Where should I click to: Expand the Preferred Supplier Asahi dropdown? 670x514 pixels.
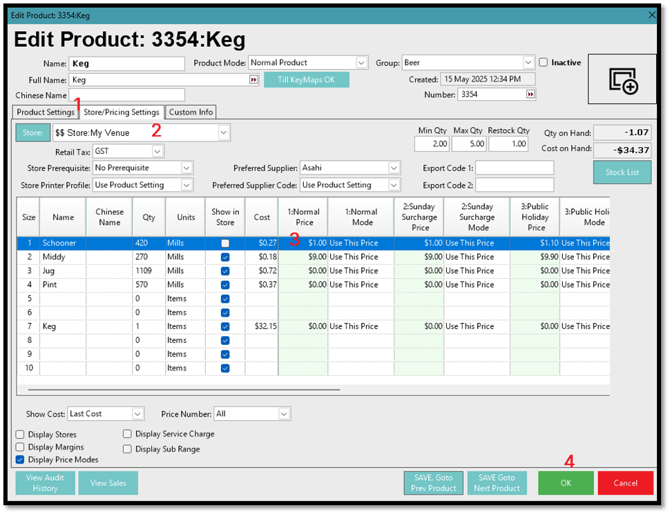(393, 168)
